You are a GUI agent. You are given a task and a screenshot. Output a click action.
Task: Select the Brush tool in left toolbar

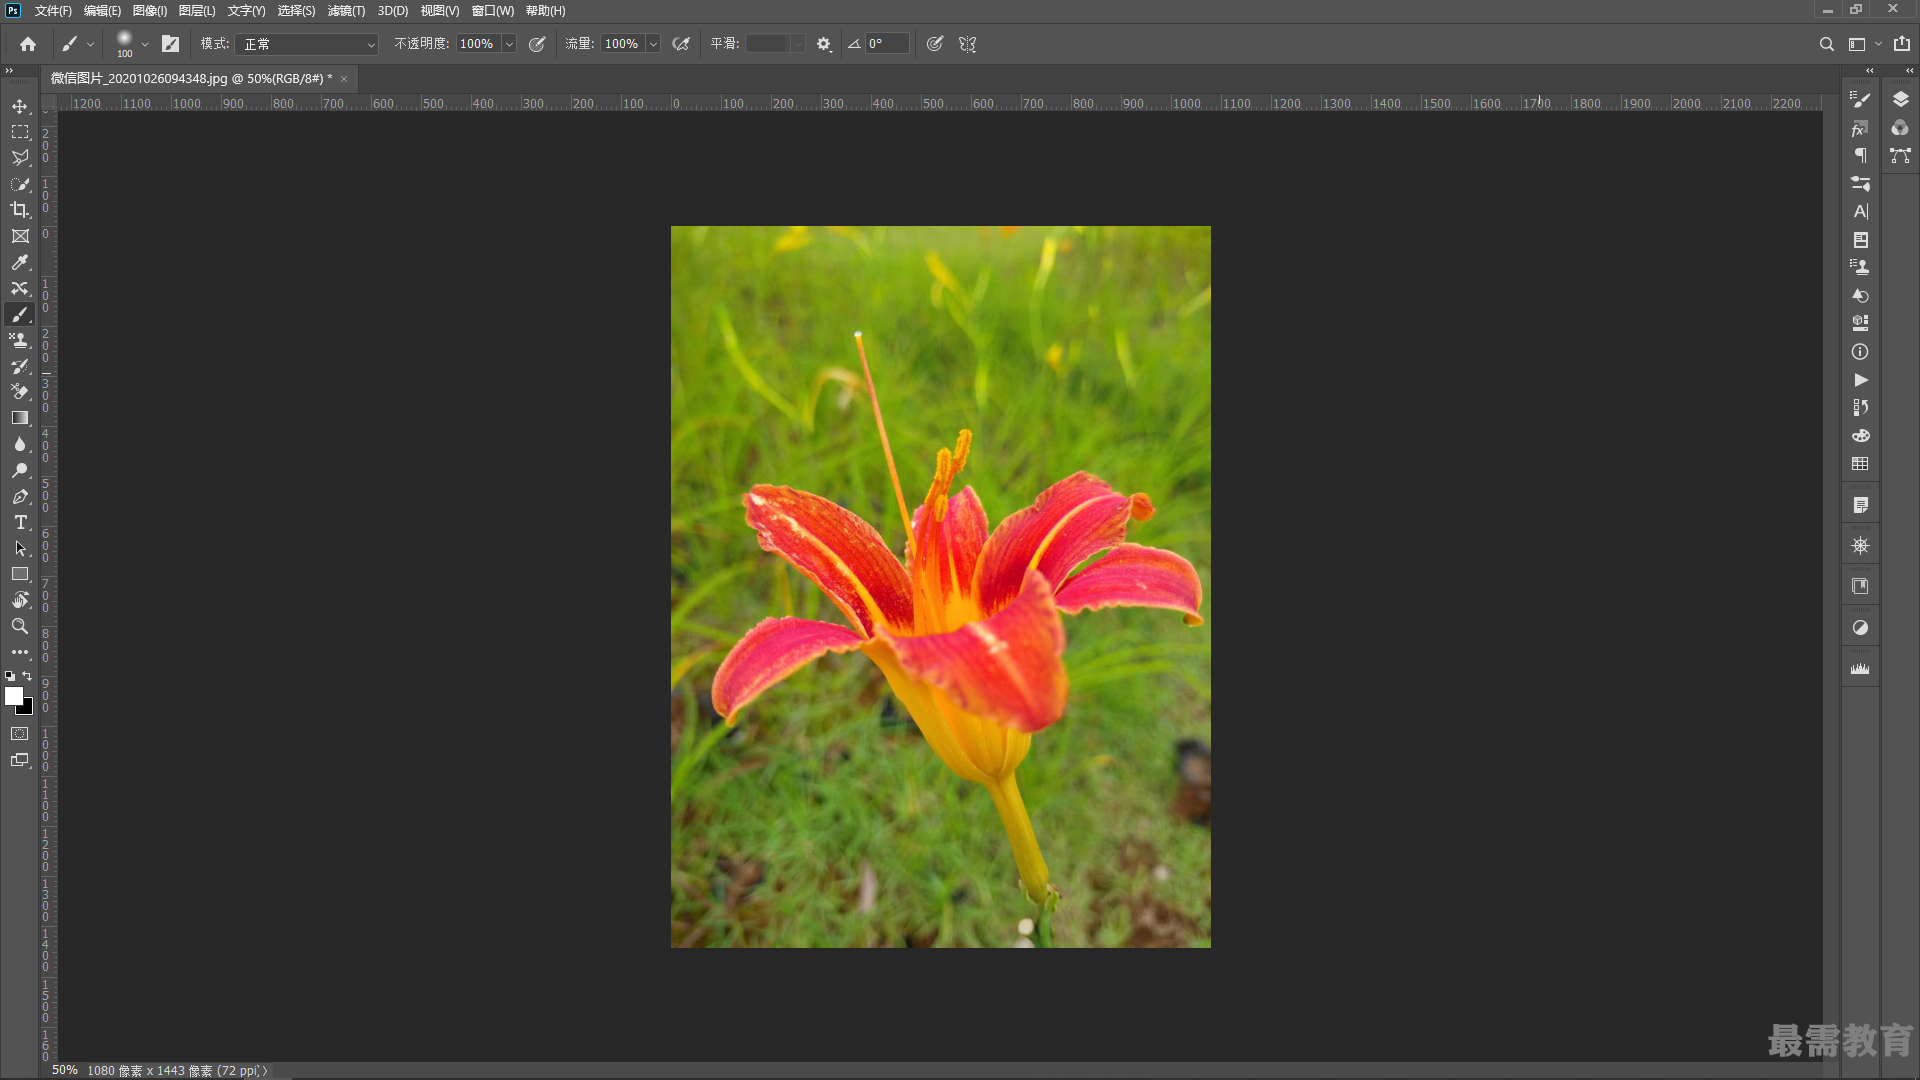pyautogui.click(x=20, y=314)
